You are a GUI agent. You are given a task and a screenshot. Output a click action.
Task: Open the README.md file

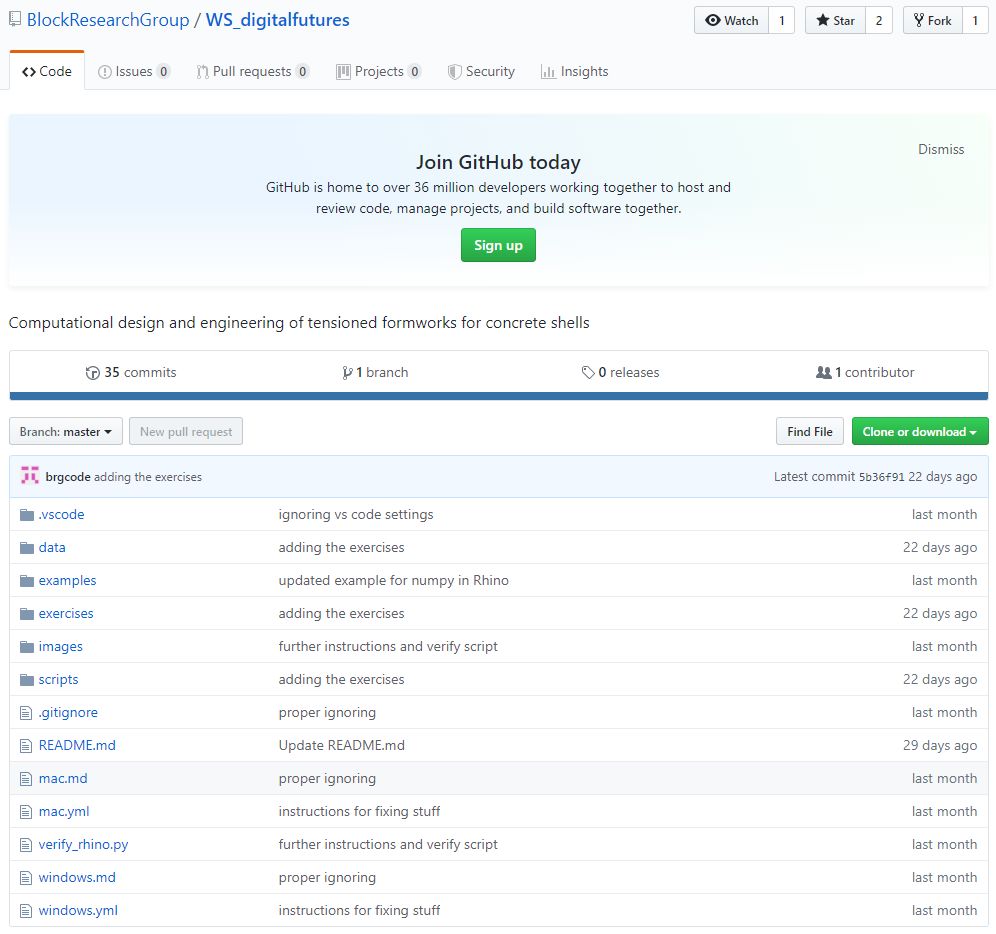point(77,746)
